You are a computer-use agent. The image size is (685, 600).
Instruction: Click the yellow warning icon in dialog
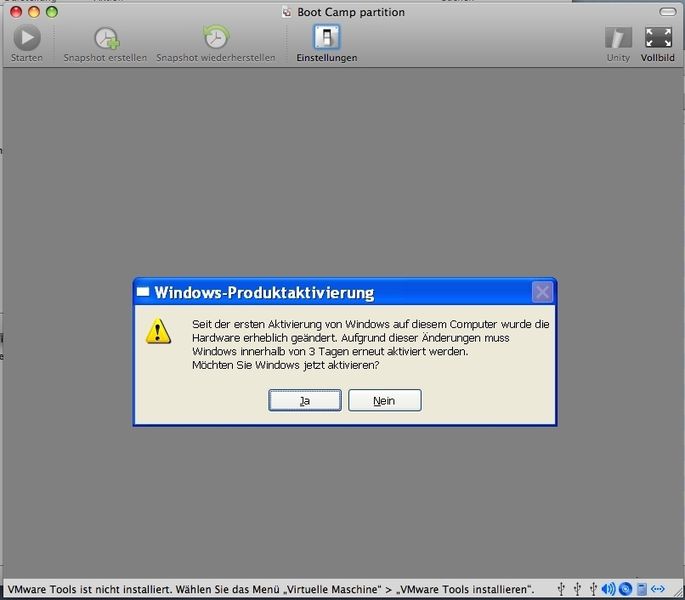click(158, 331)
